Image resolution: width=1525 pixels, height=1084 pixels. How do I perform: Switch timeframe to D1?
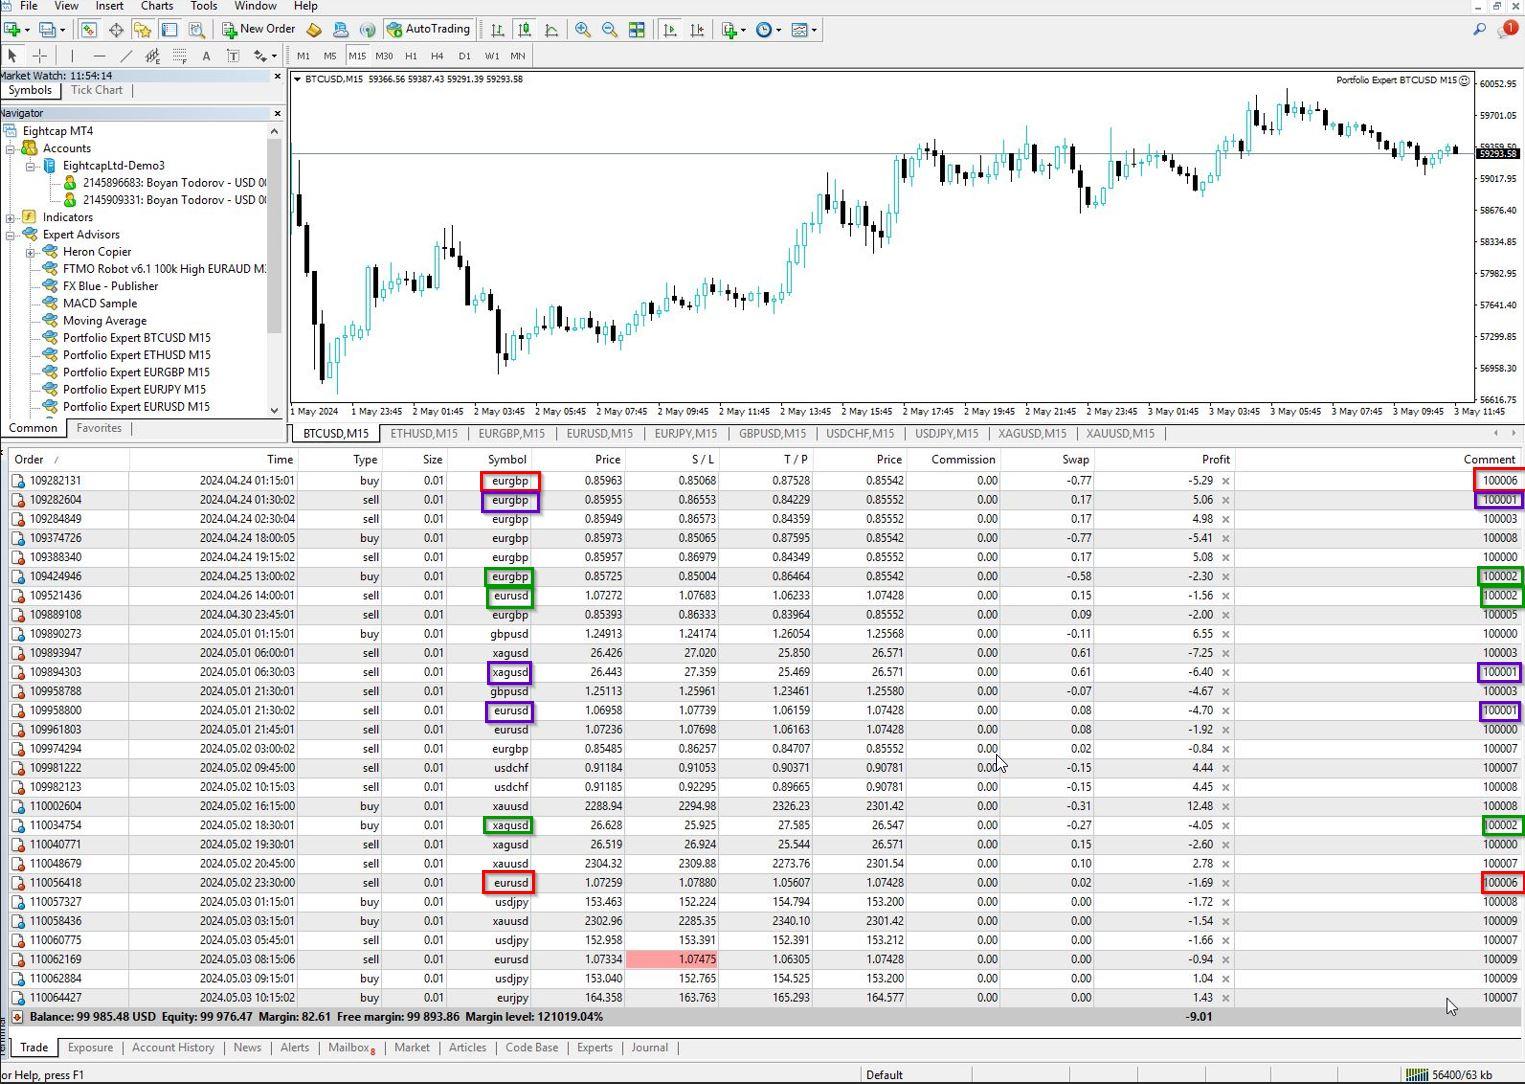[x=464, y=56]
